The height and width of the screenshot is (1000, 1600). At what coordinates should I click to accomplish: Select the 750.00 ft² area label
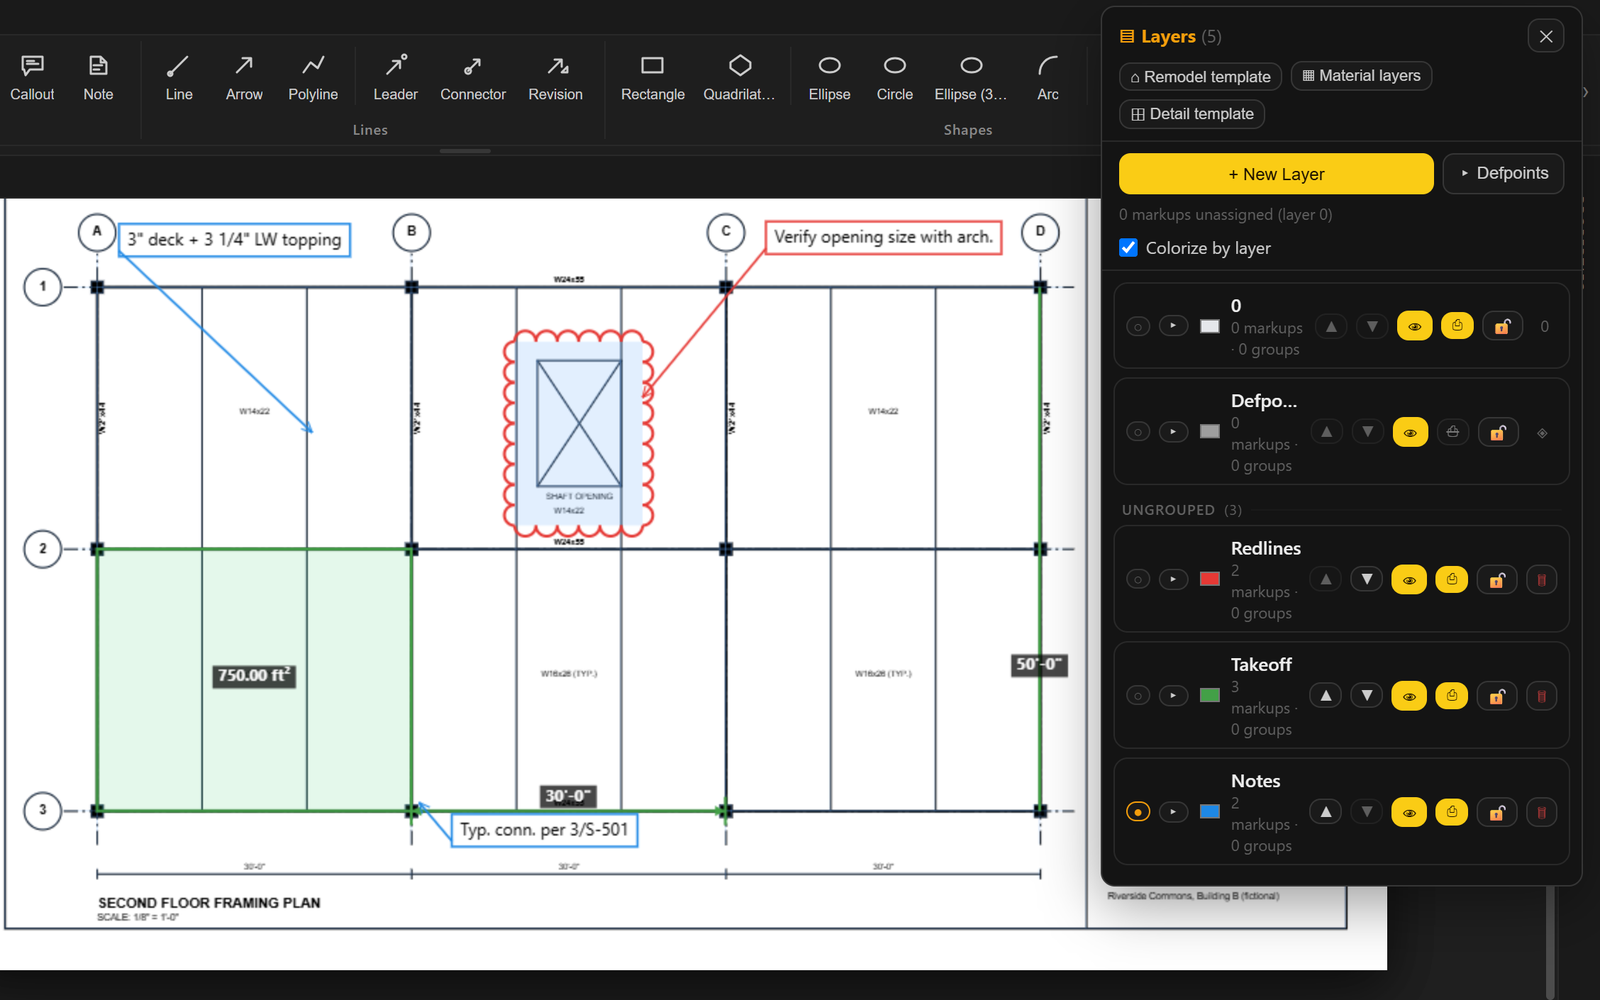tap(254, 675)
